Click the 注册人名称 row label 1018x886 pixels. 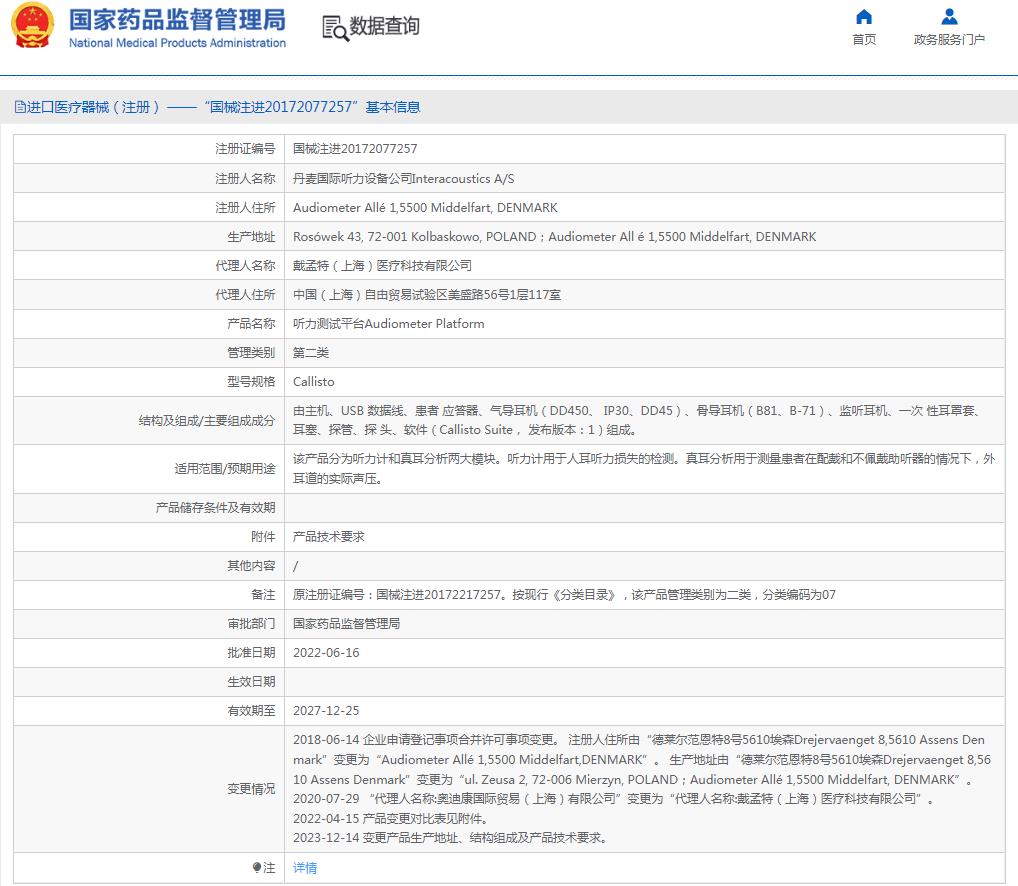tap(245, 178)
